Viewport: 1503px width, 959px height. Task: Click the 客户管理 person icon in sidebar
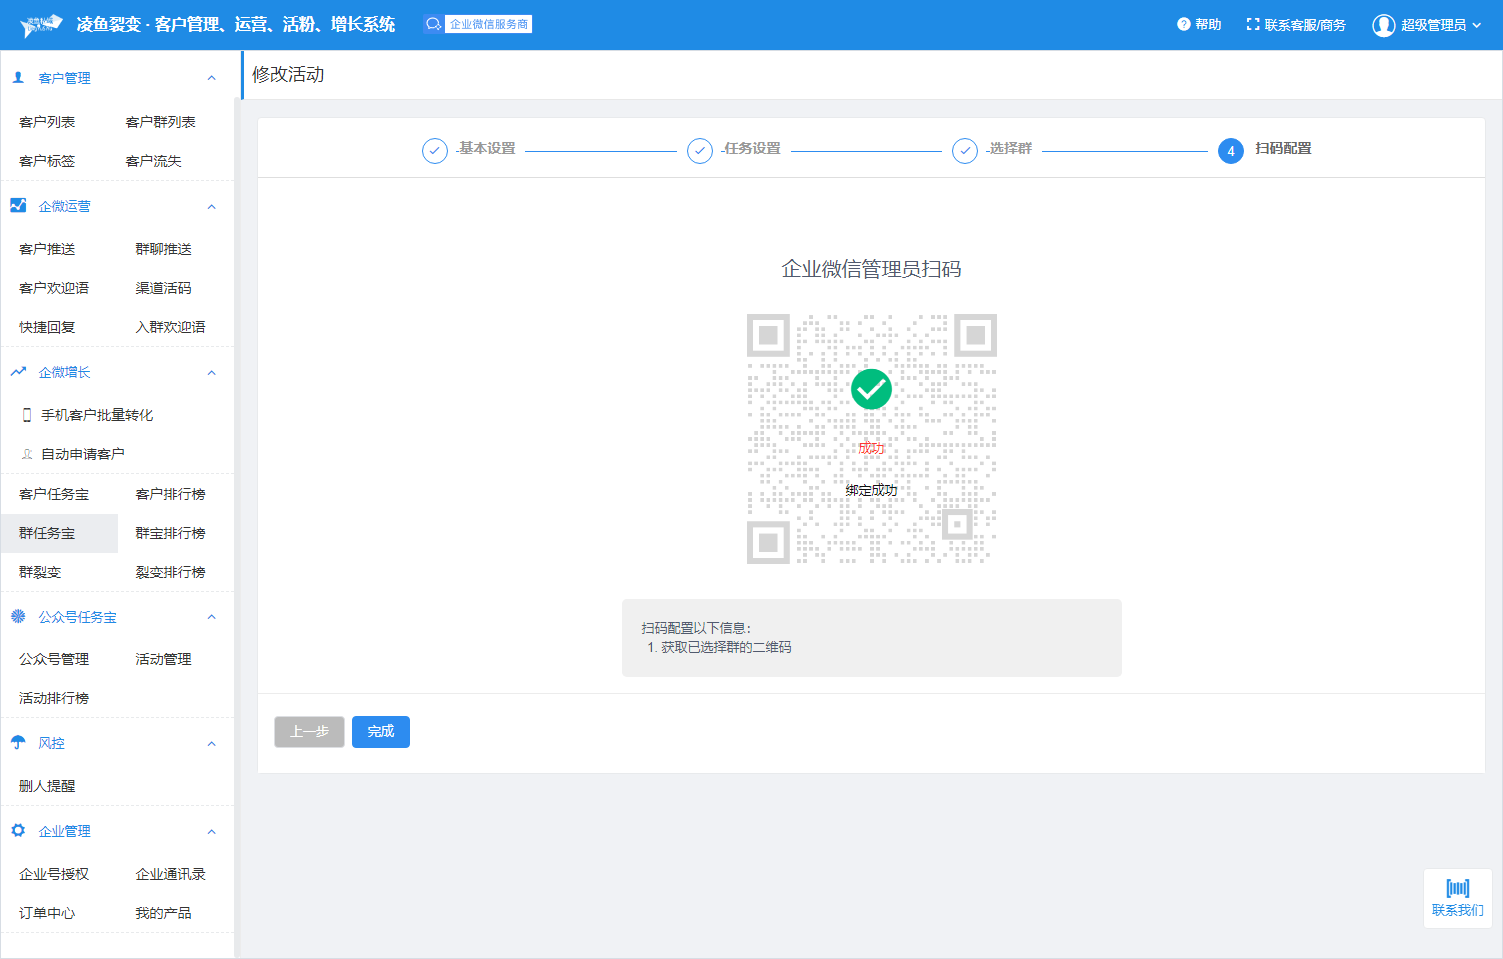[x=18, y=77]
